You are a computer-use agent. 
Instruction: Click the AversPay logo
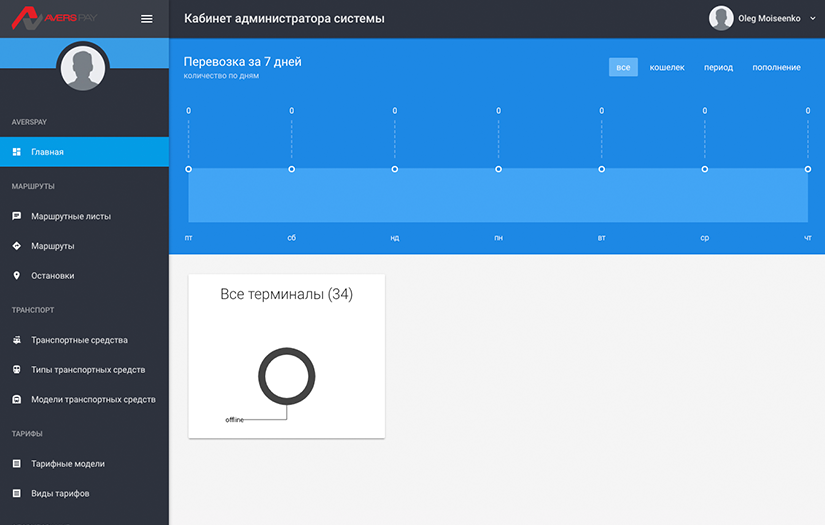(55, 18)
